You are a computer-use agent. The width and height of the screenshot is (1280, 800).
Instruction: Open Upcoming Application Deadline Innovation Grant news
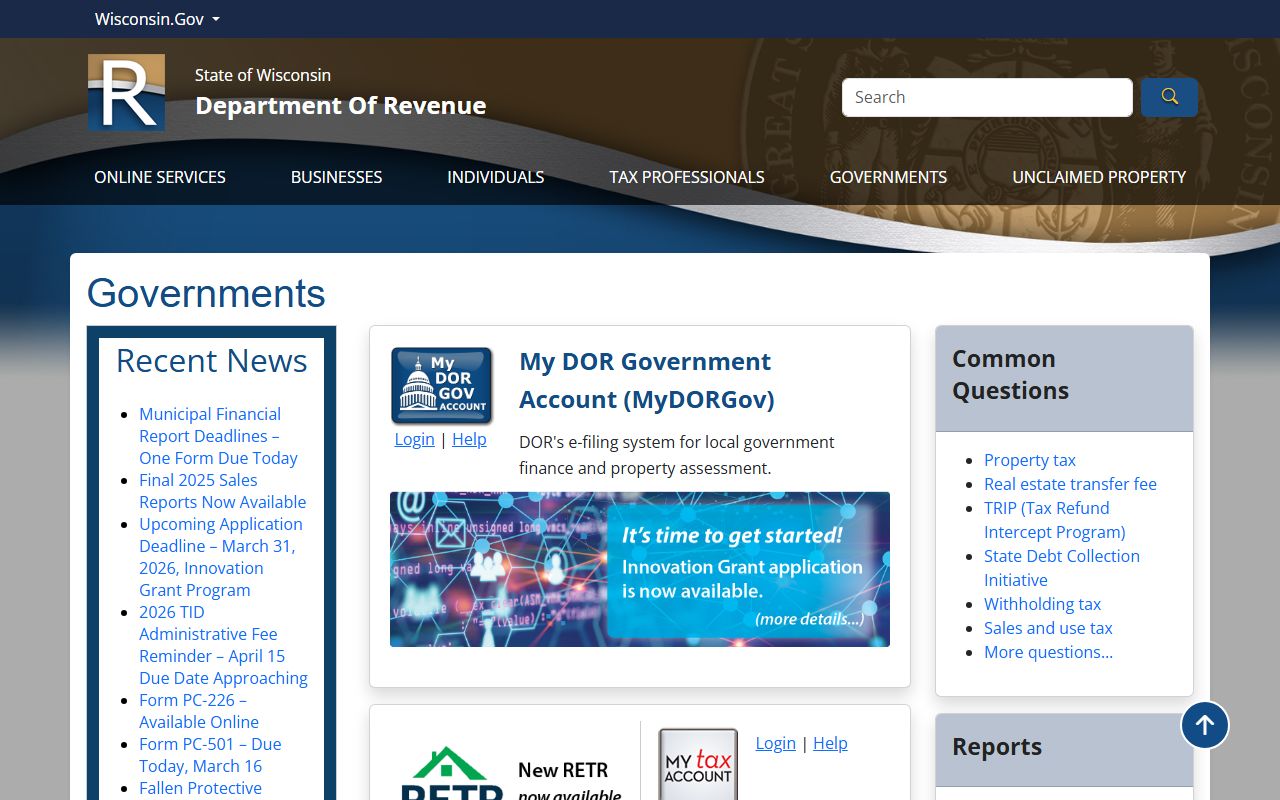(x=220, y=557)
